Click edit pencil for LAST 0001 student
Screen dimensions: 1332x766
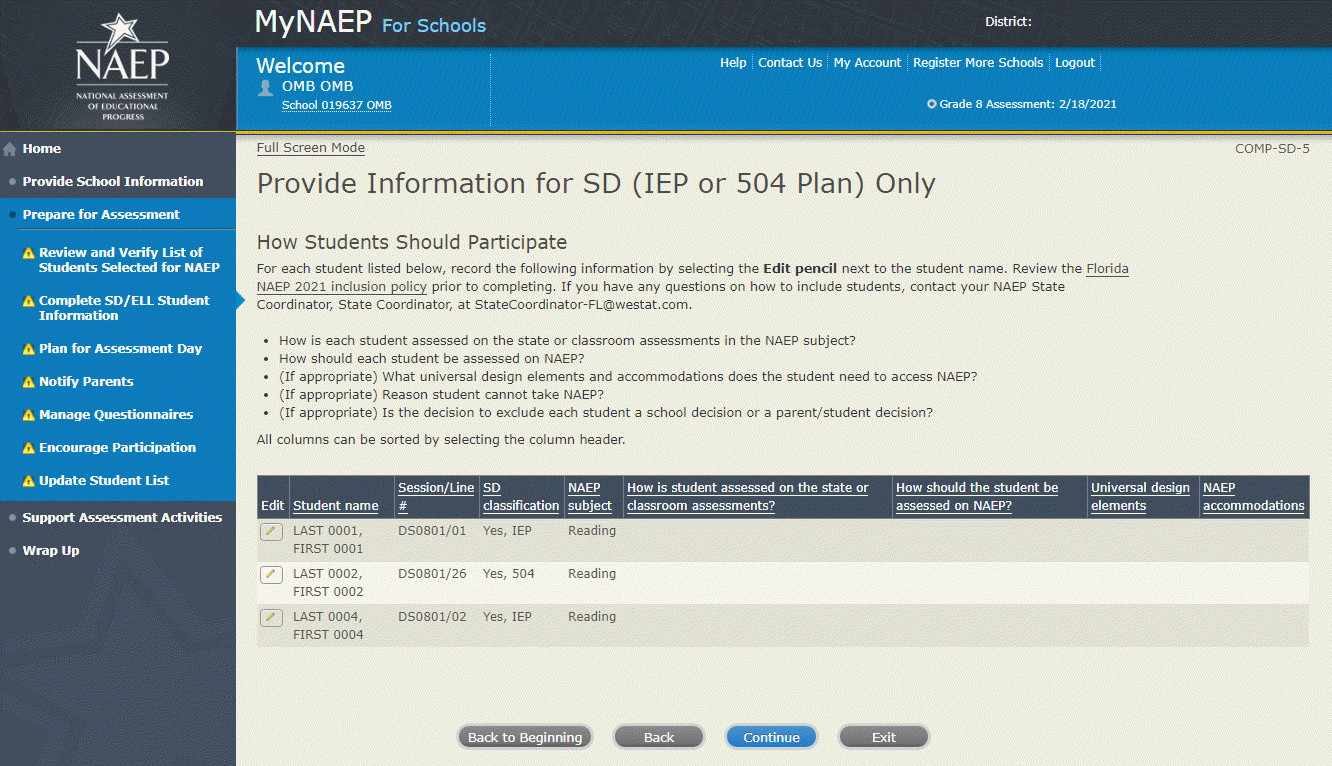271,531
